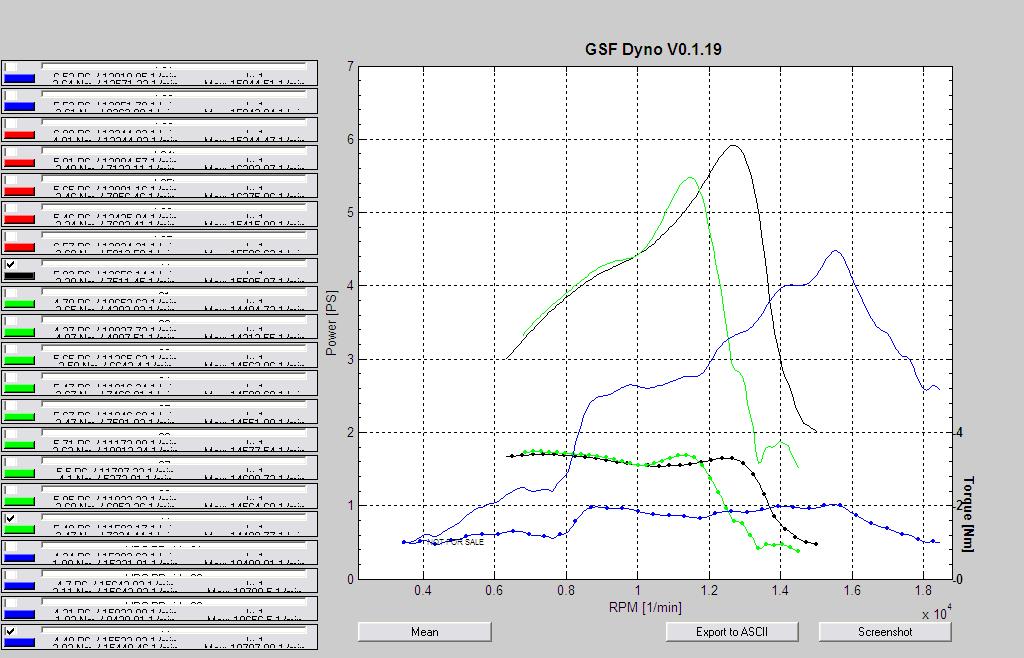Image resolution: width=1024 pixels, height=658 pixels.
Task: Select the RPM [1/min] axis label
Action: 645,607
